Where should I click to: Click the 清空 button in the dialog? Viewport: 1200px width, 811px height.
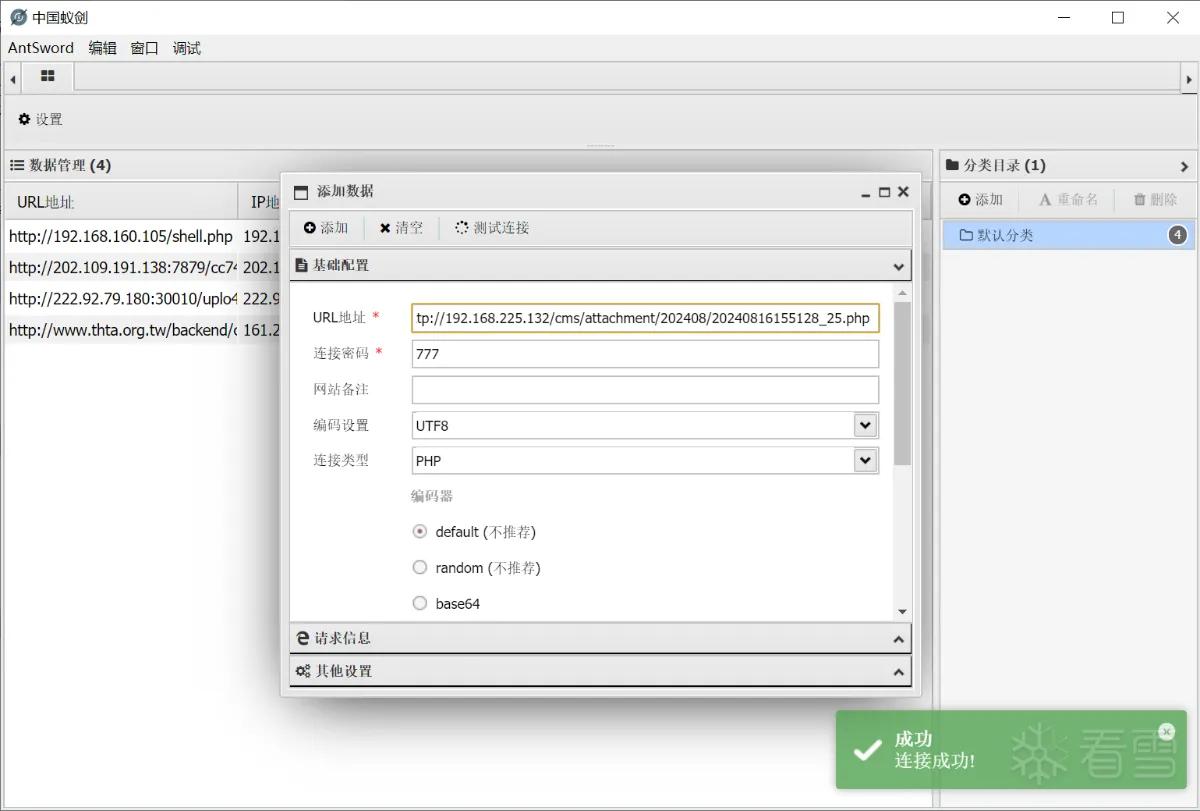[x=401, y=228]
